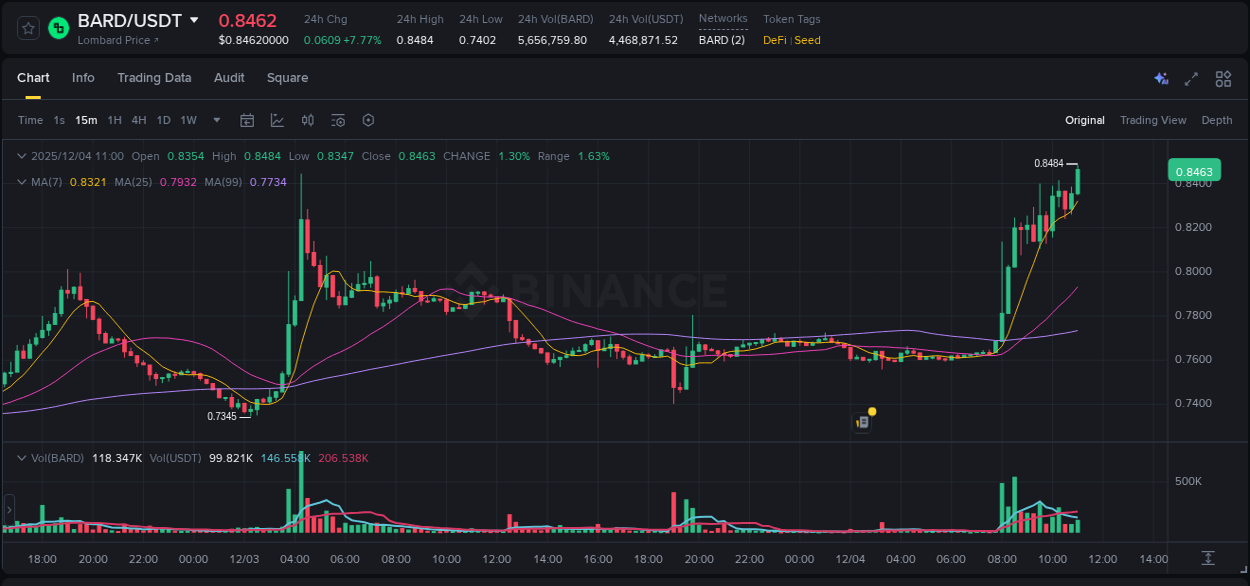
Task: Collapse the MA(7) indicator row chevron
Action: point(22,182)
